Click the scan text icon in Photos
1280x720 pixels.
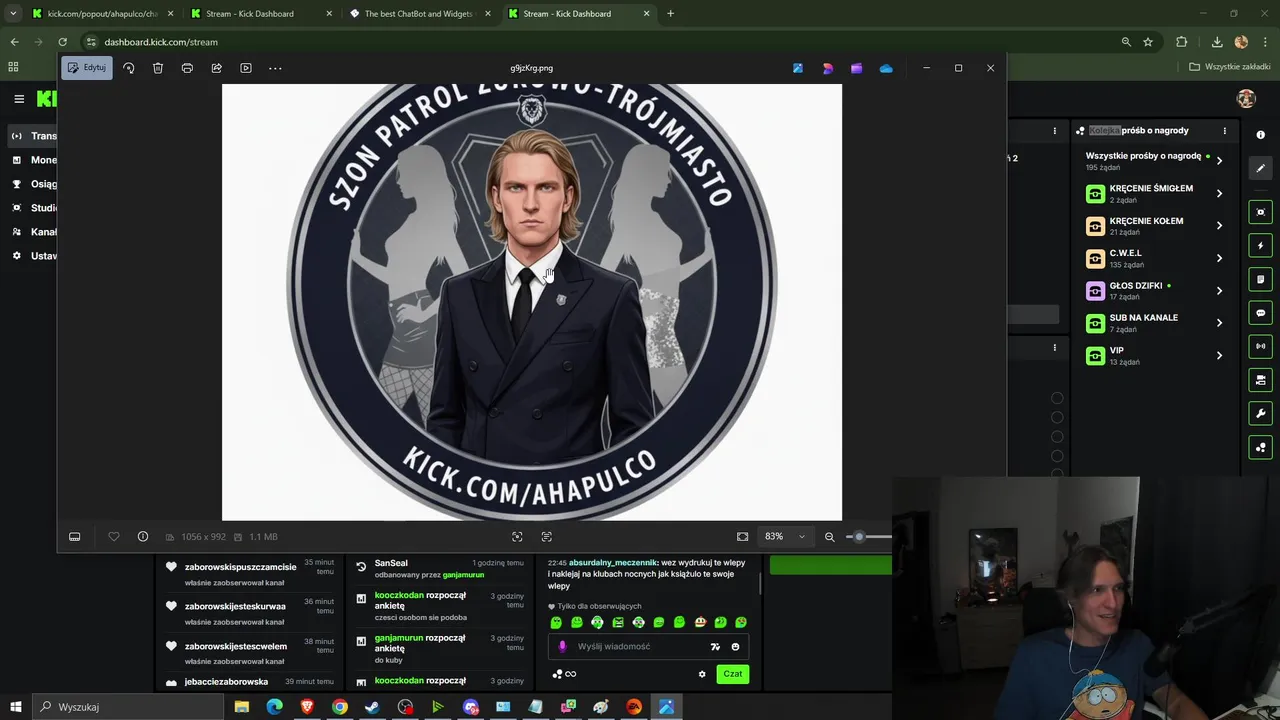point(546,537)
